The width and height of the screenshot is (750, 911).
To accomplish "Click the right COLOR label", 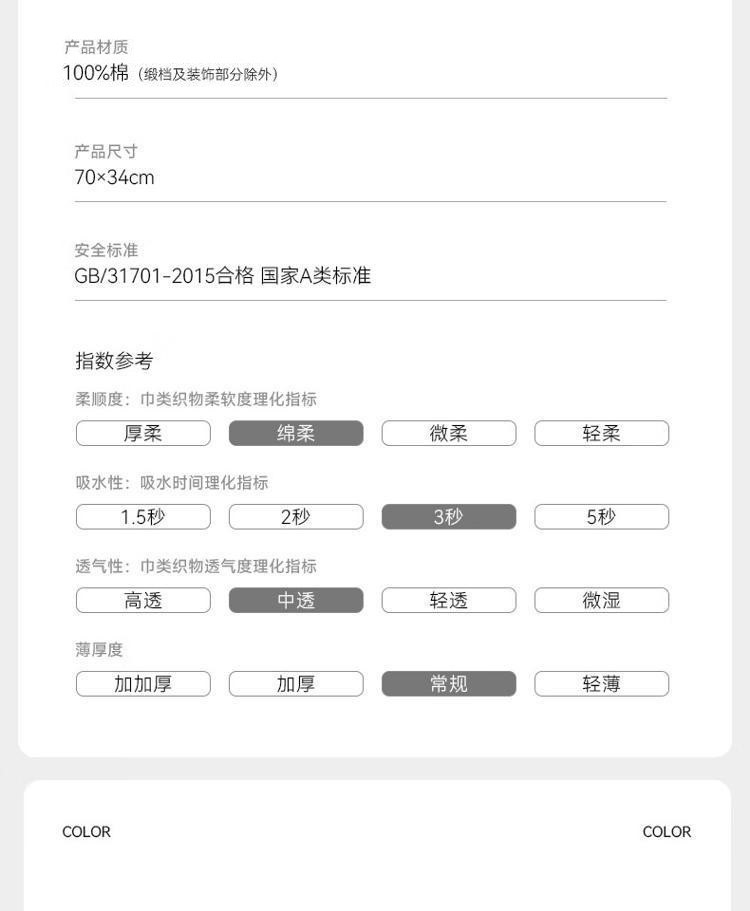I will tap(667, 832).
